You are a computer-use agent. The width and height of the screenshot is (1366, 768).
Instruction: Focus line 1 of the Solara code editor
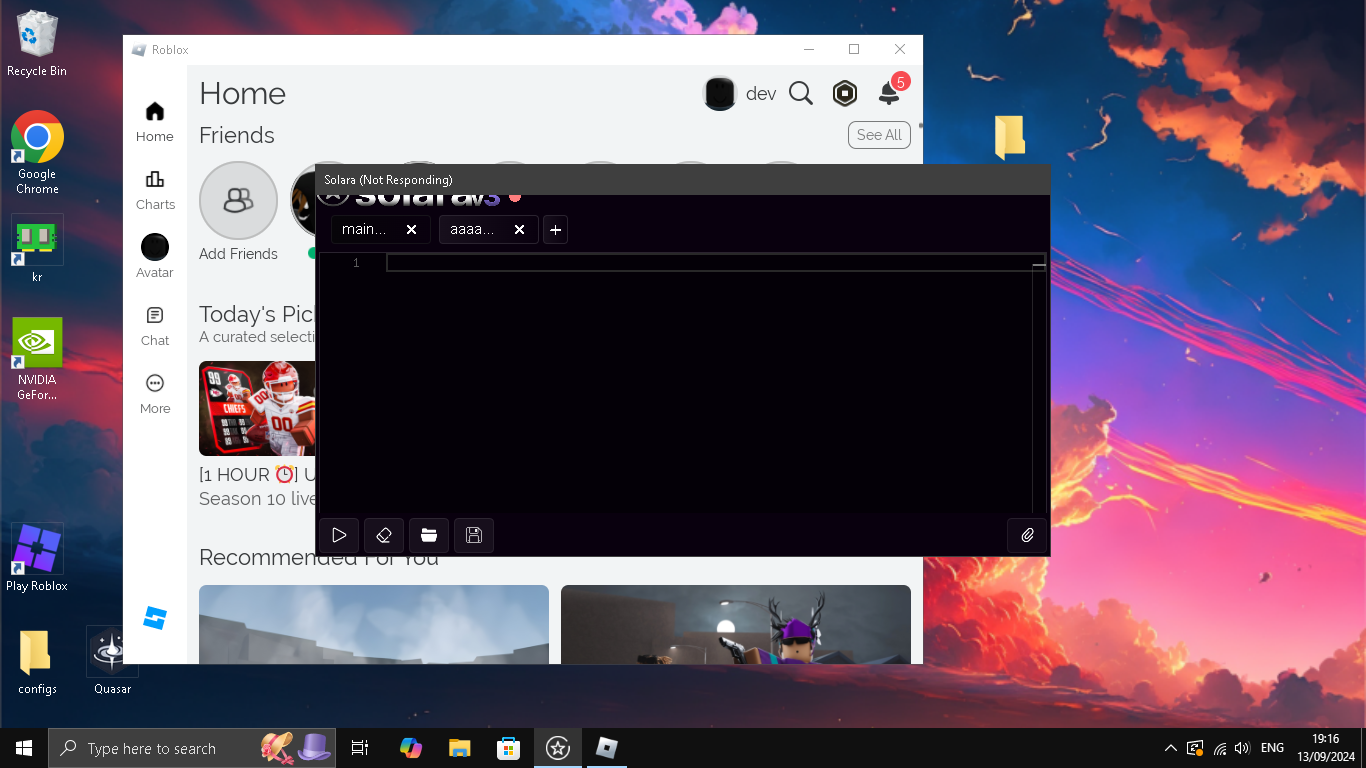click(x=715, y=263)
